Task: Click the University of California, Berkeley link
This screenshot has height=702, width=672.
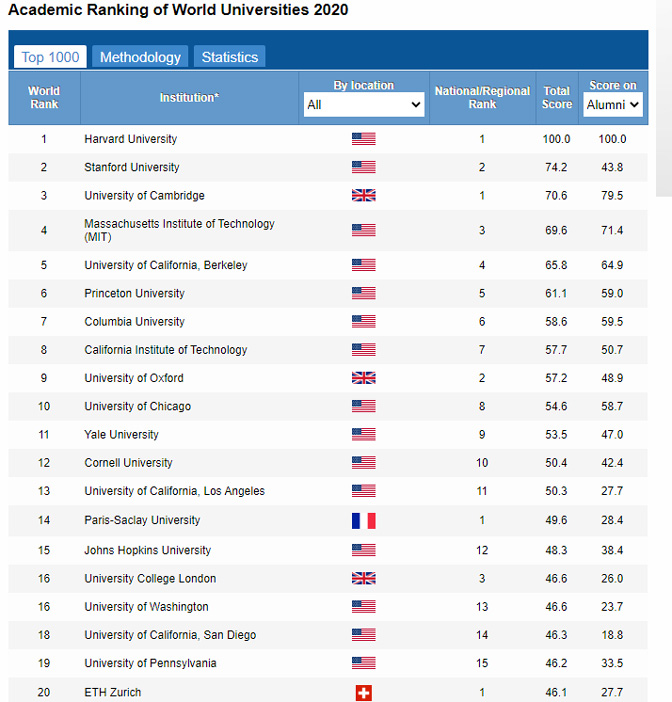Action: (165, 265)
